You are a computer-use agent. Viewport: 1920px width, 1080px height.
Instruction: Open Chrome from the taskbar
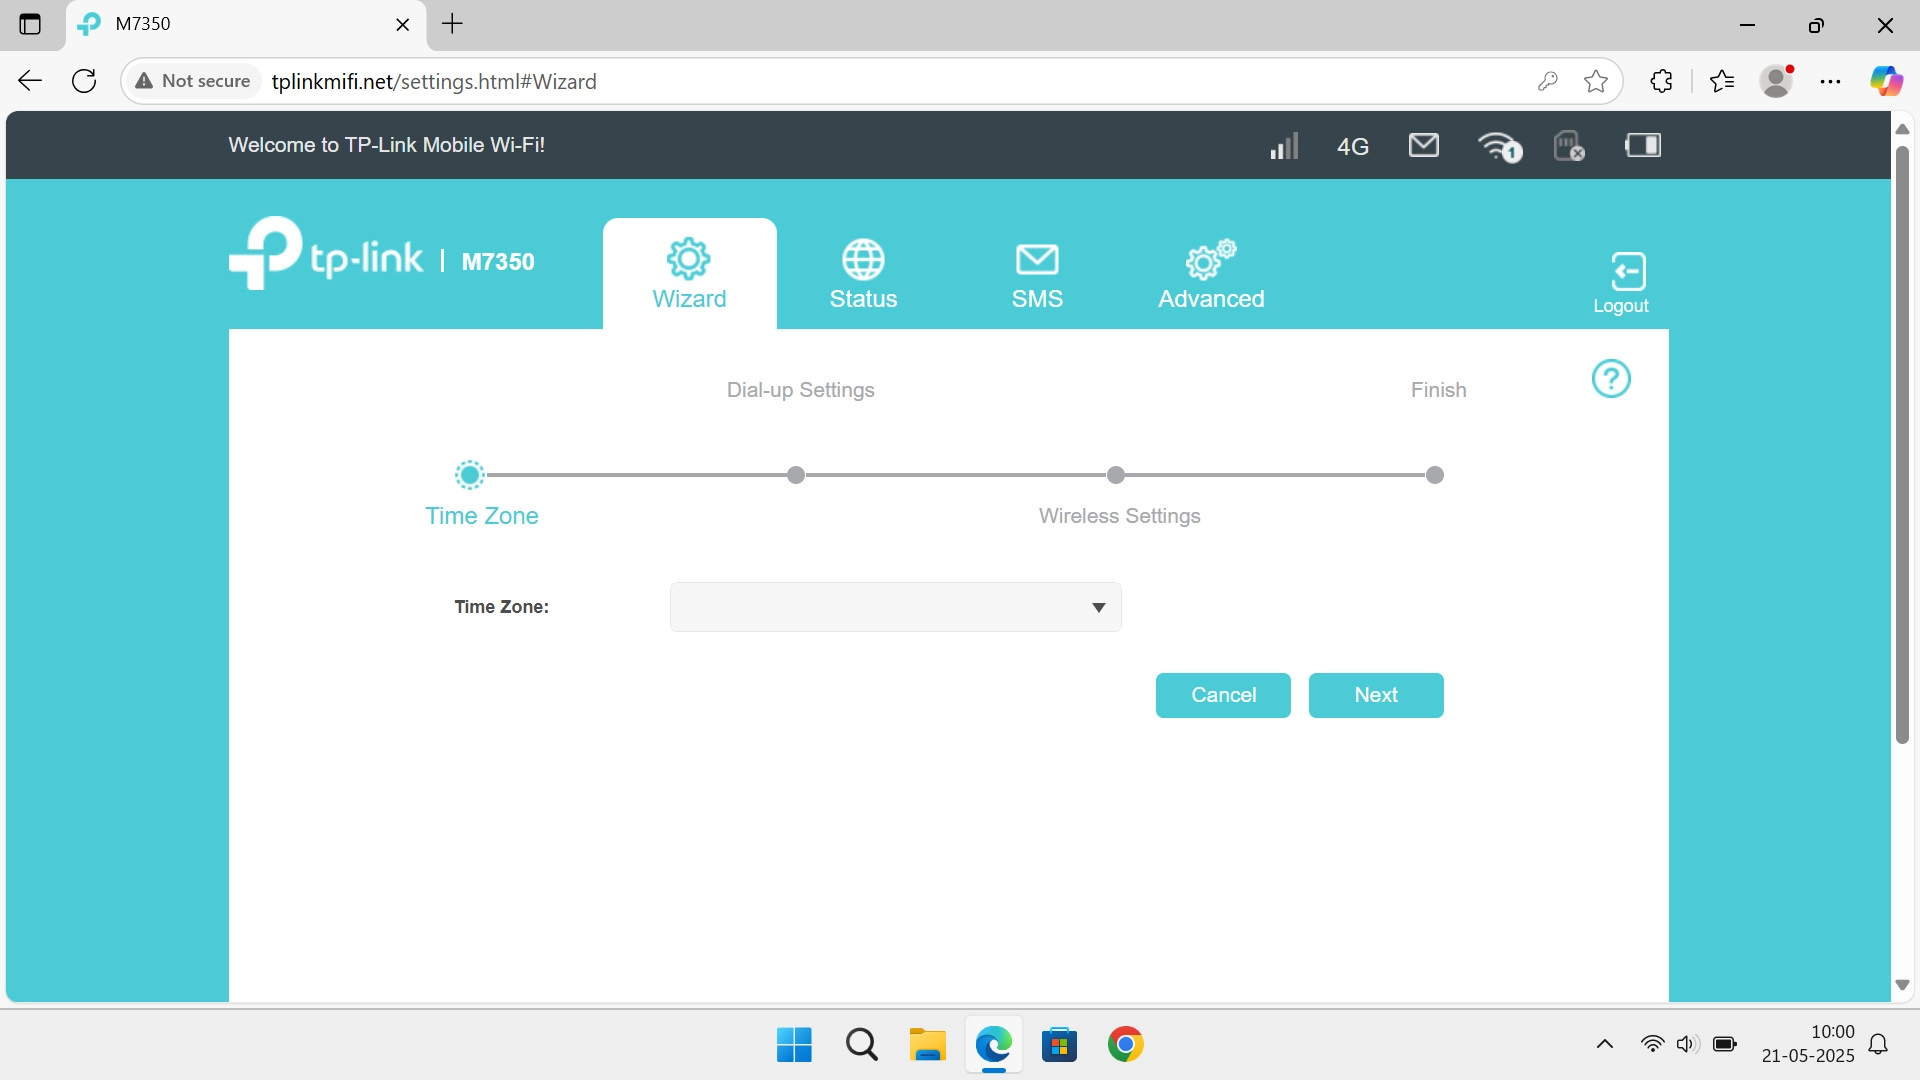(1126, 1044)
